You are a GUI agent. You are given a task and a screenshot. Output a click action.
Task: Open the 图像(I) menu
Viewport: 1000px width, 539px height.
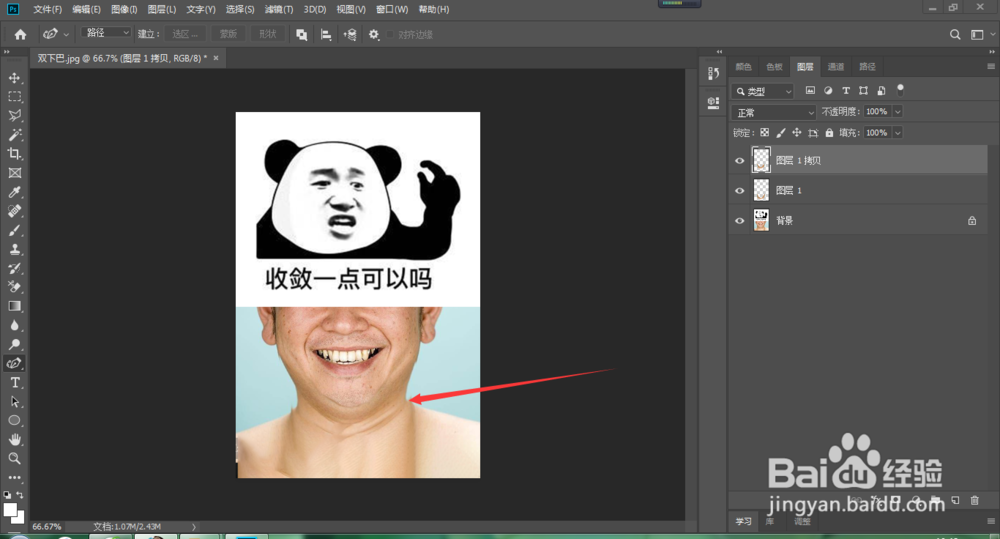[x=124, y=10]
